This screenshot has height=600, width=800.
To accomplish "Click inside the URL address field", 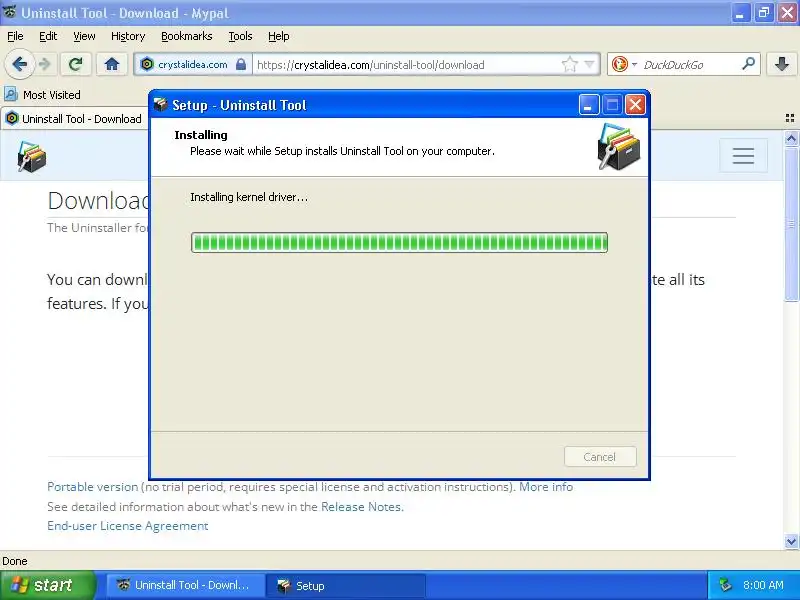I will [406, 65].
